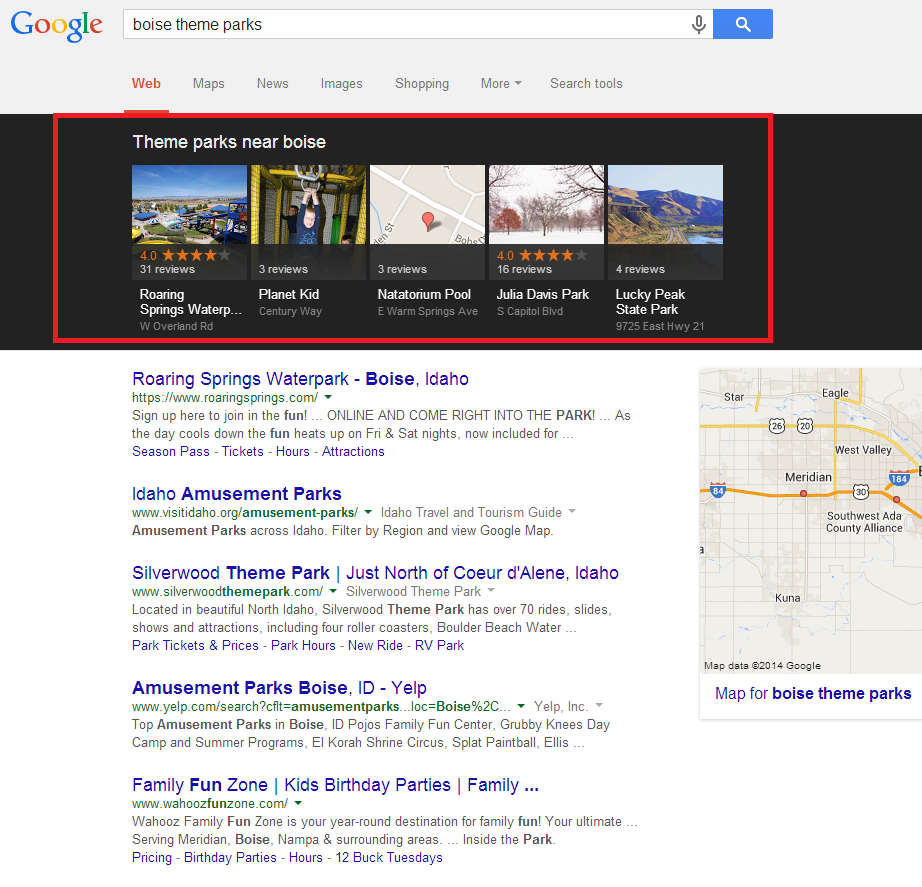
Task: Open the Birthday Parties sitelink
Action: point(230,858)
